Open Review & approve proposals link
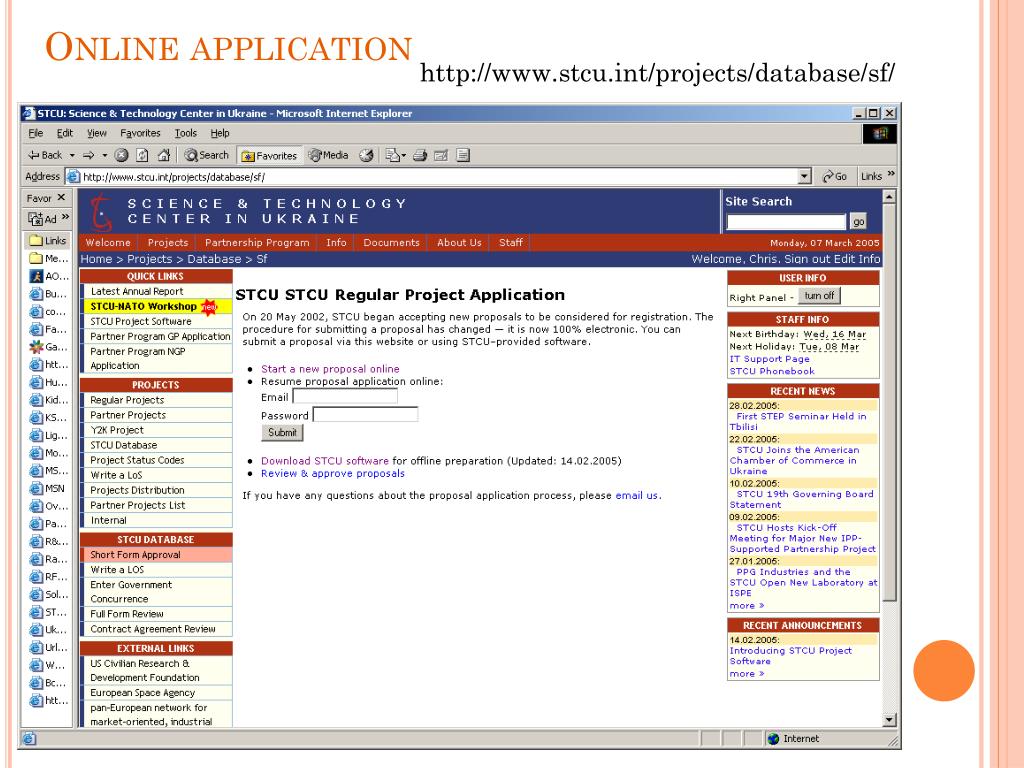Image resolution: width=1024 pixels, height=768 pixels. pyautogui.click(x=332, y=473)
